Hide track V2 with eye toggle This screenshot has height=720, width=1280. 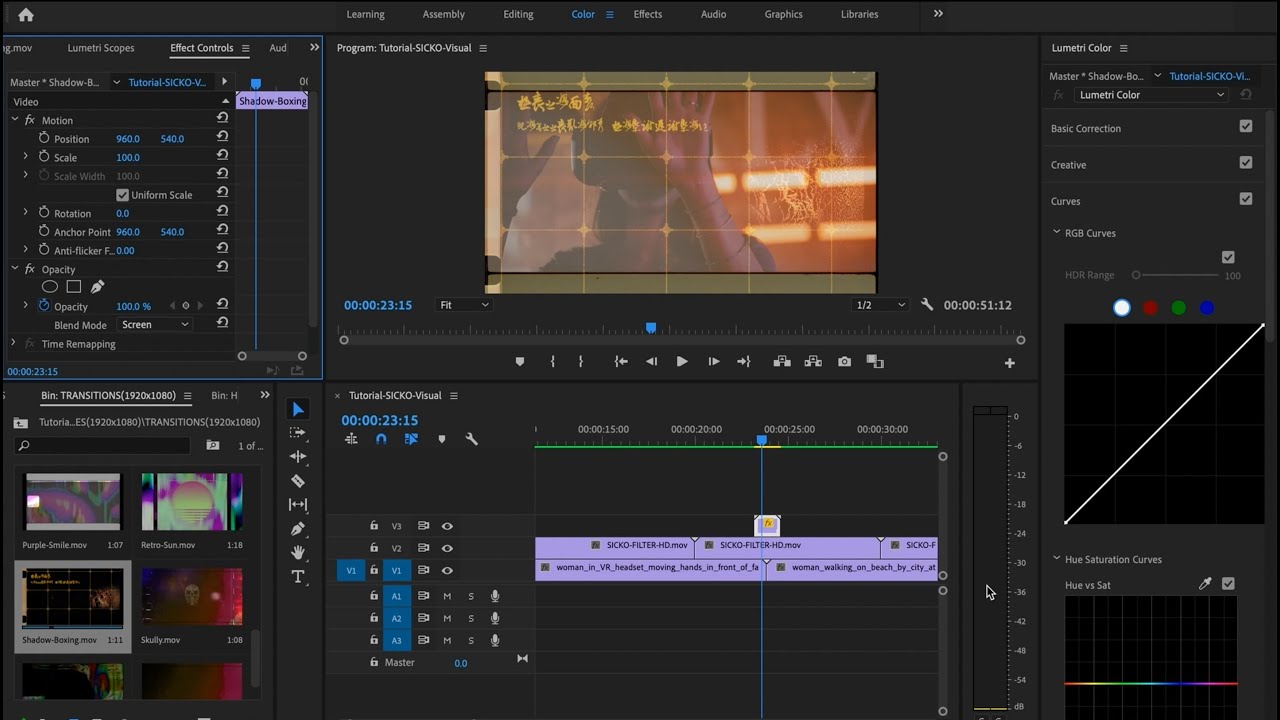(447, 548)
